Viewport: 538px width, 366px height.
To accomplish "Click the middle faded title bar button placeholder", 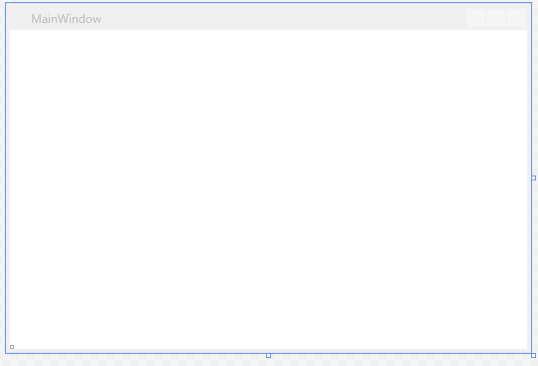I will pos(496,18).
